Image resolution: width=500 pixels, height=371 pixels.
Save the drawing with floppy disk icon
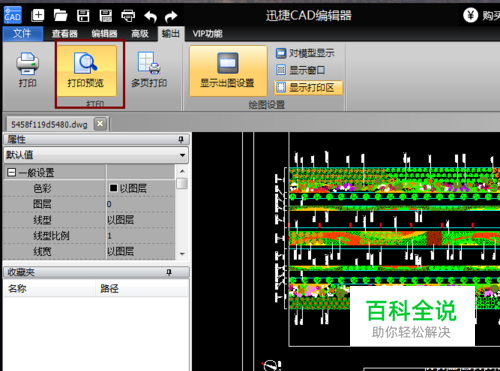83,15
